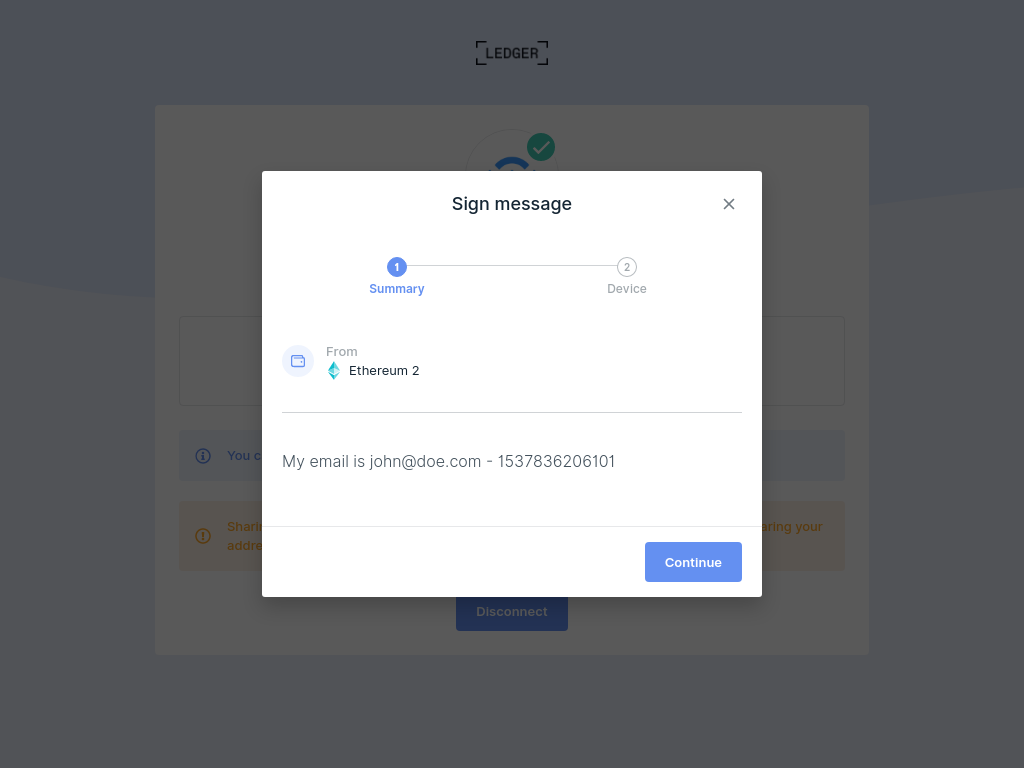Click the Sign message dialog title
1024x768 pixels.
[x=512, y=204]
